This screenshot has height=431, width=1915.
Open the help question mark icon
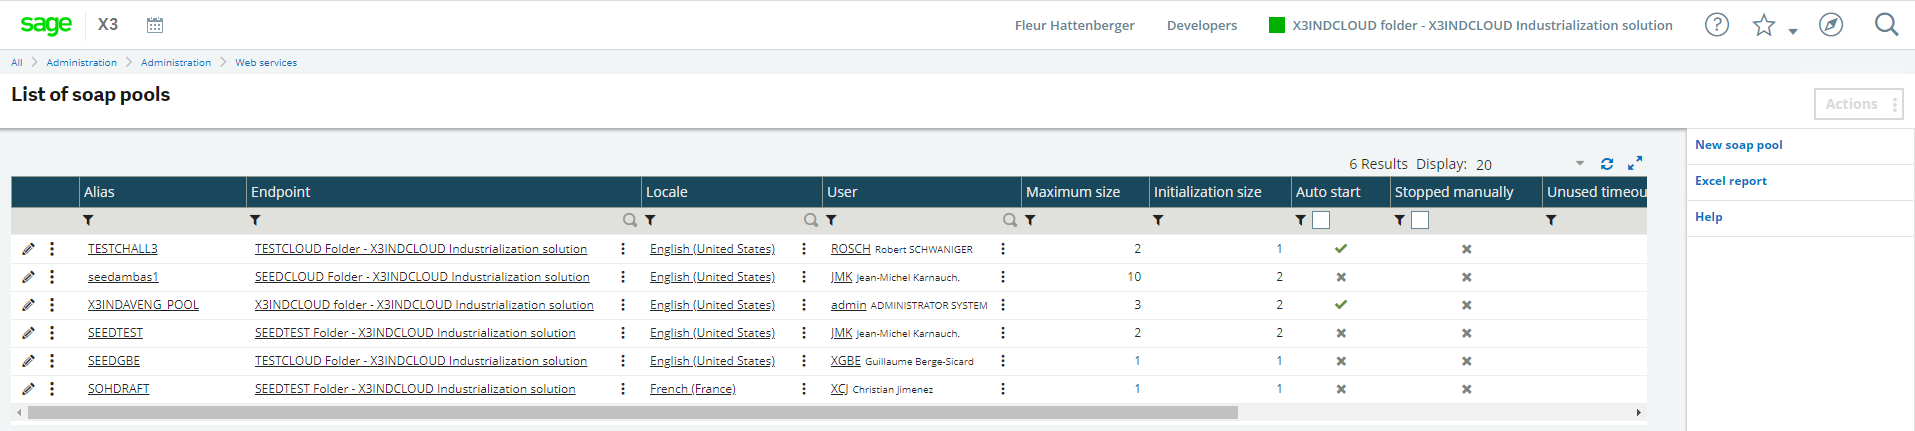pyautogui.click(x=1716, y=25)
